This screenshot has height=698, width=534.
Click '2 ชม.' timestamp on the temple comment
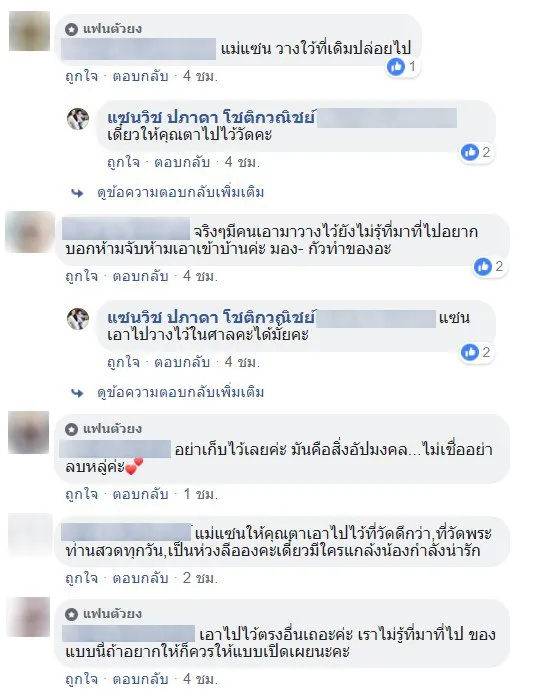coord(200,578)
